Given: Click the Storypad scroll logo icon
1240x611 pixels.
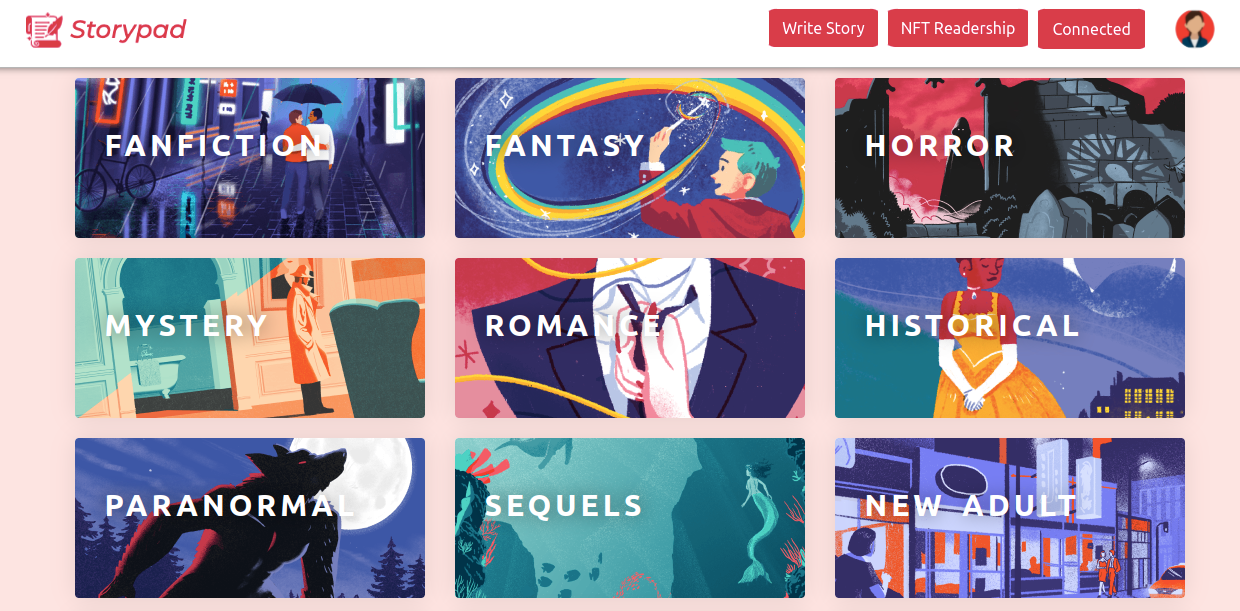Looking at the screenshot, I should 43,30.
